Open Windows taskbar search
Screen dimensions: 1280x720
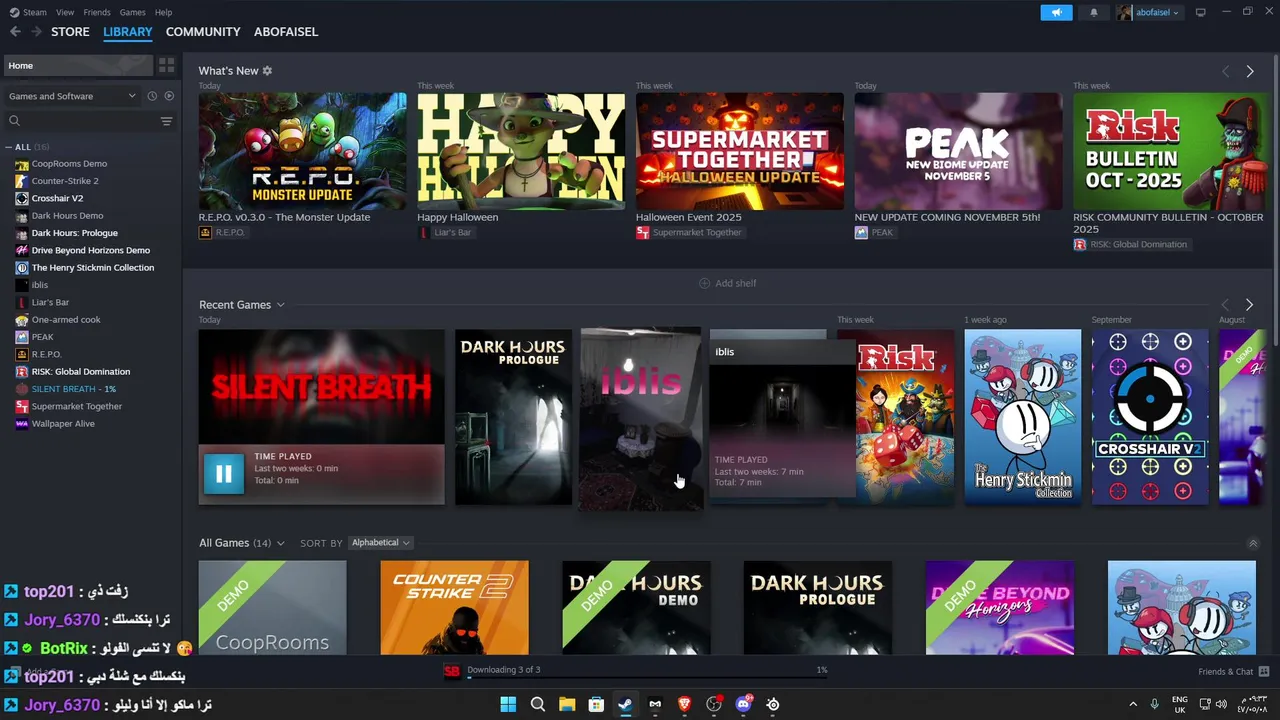(537, 704)
